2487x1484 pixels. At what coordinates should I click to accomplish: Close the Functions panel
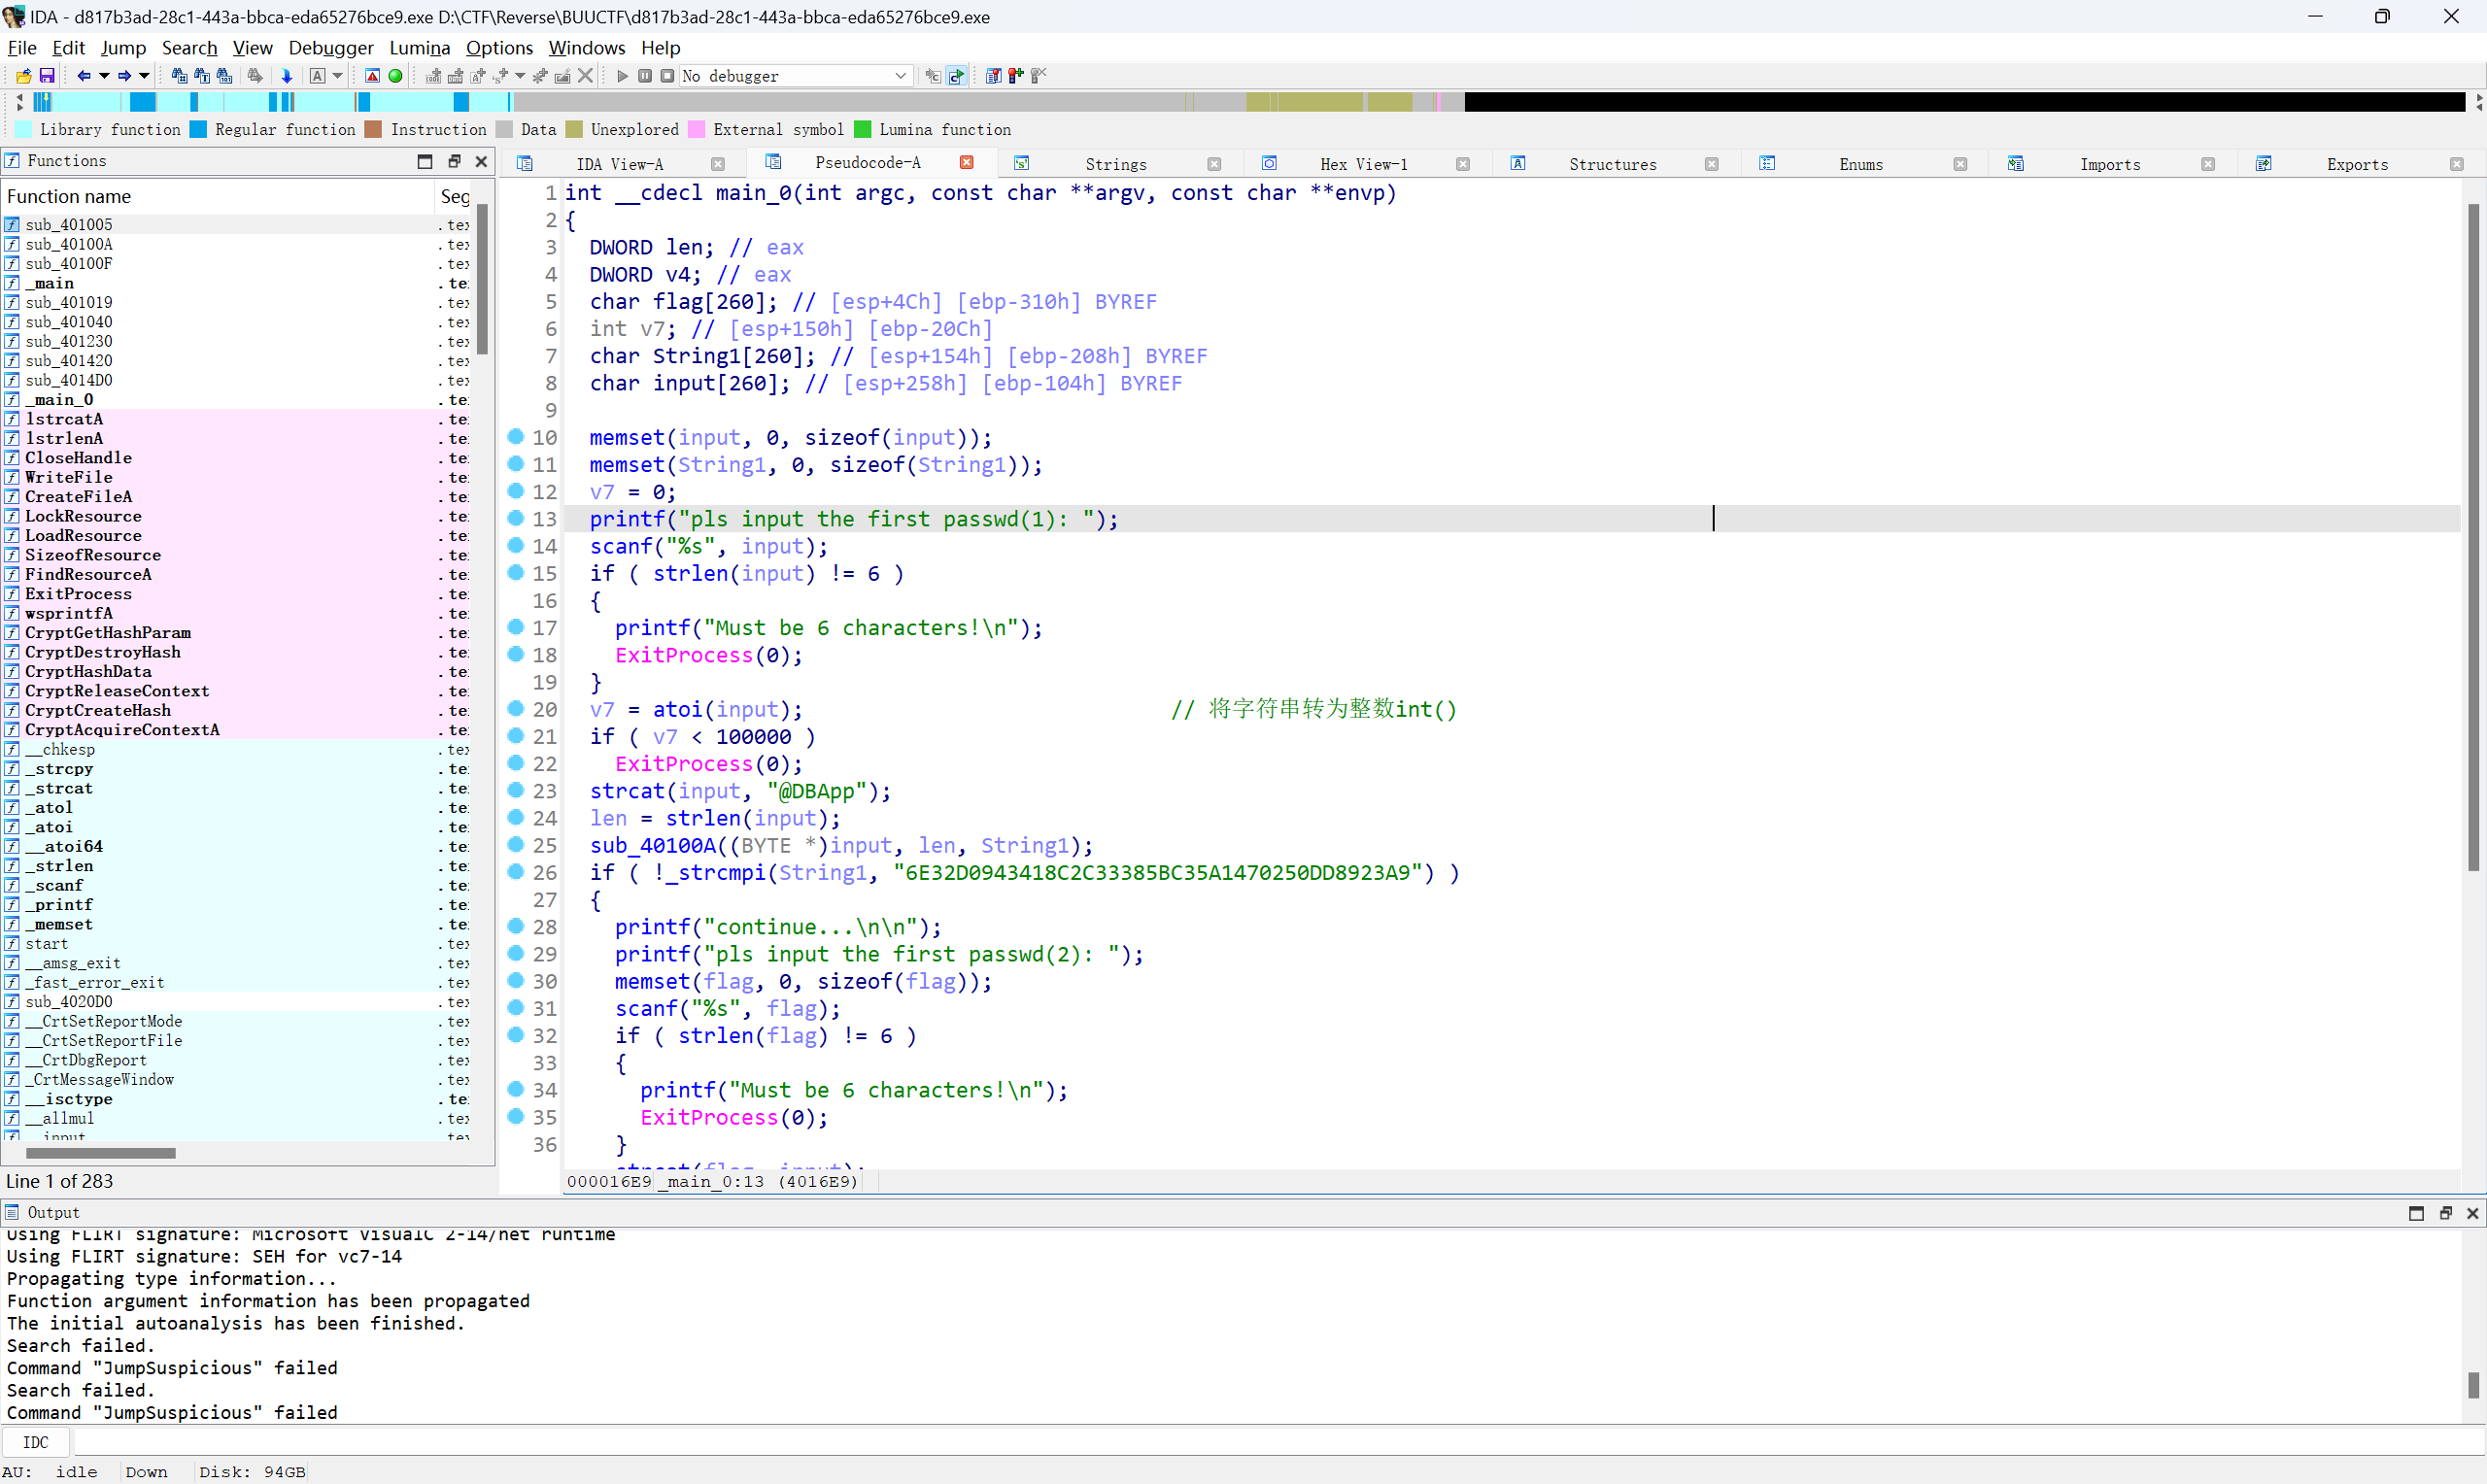(x=481, y=161)
